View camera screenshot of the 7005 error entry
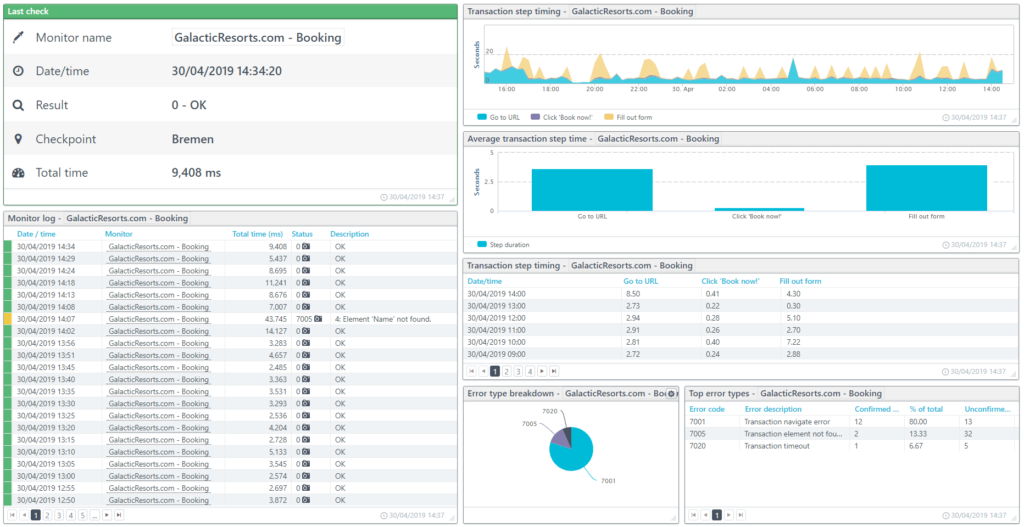The height and width of the screenshot is (527, 1024). tap(318, 319)
